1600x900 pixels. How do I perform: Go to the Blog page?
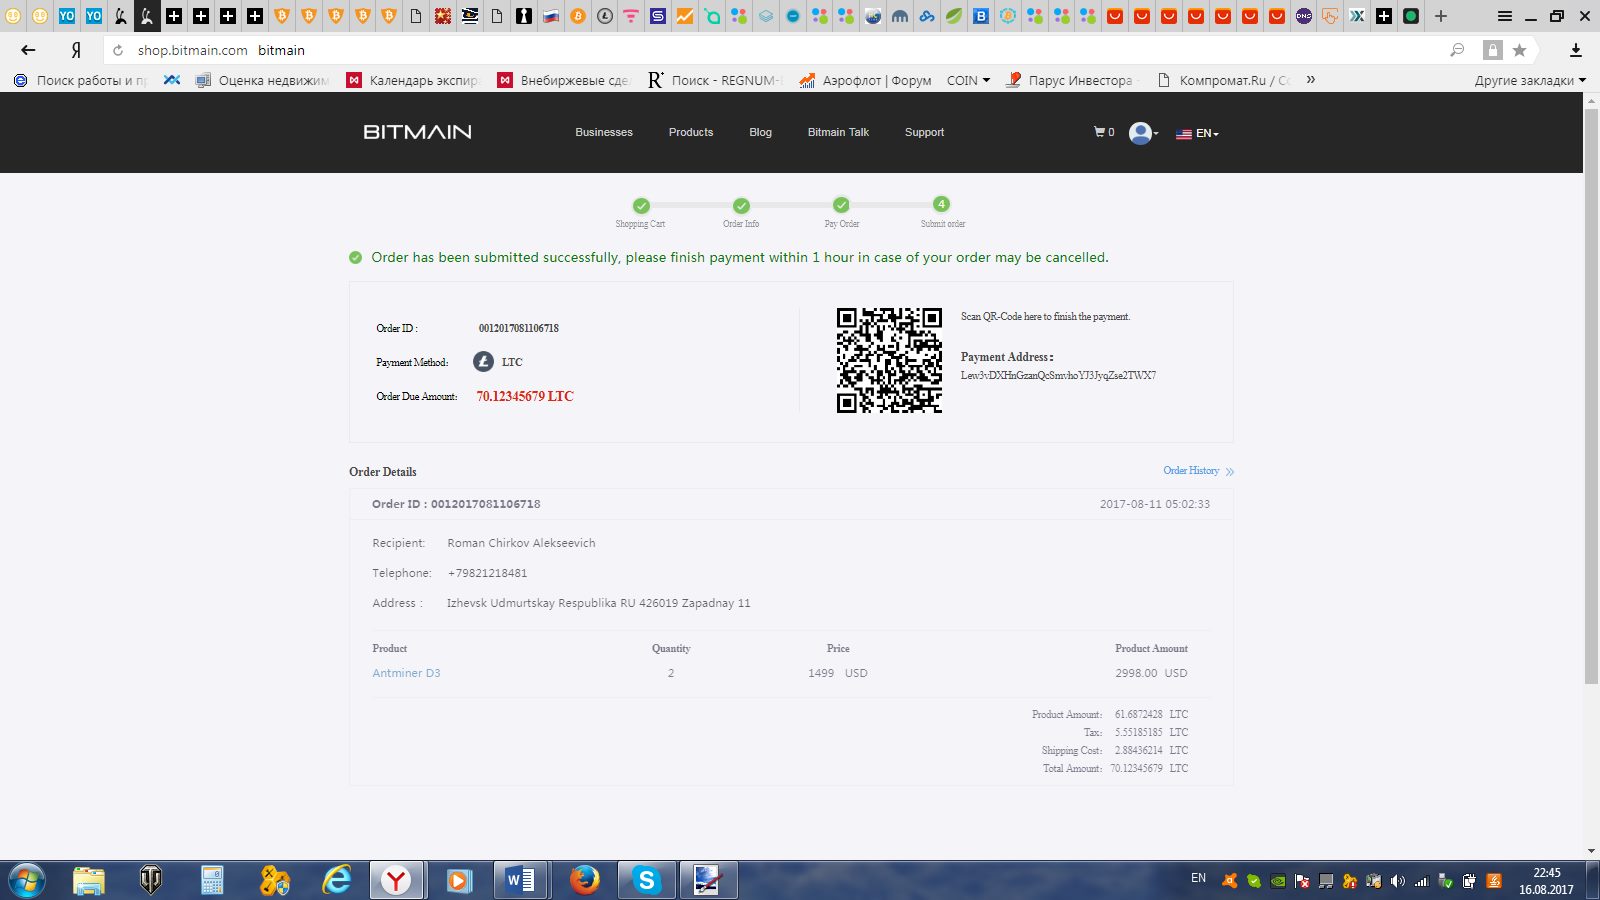[760, 132]
